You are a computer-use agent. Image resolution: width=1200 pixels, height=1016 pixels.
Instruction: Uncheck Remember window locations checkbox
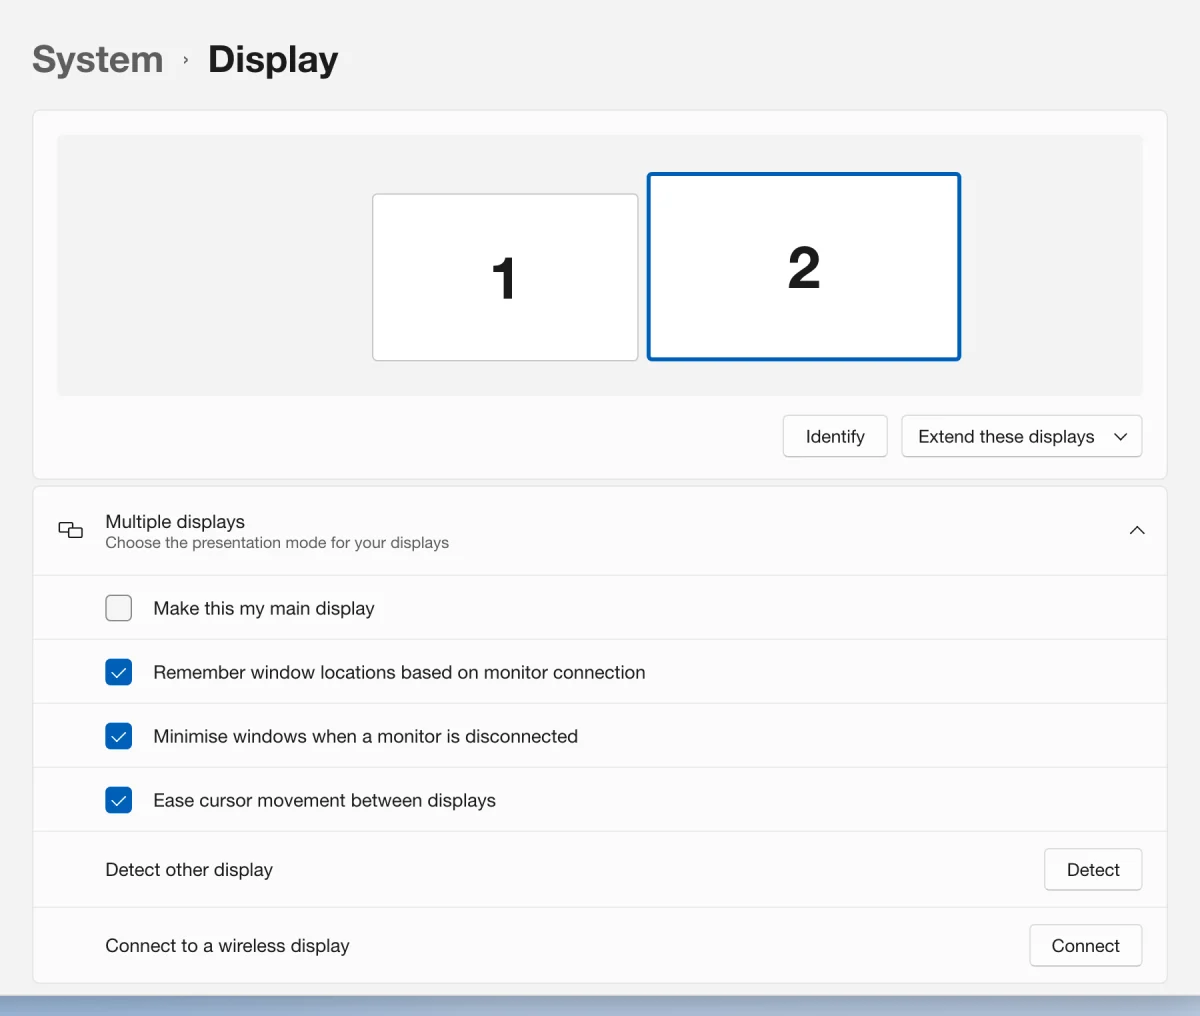click(119, 672)
